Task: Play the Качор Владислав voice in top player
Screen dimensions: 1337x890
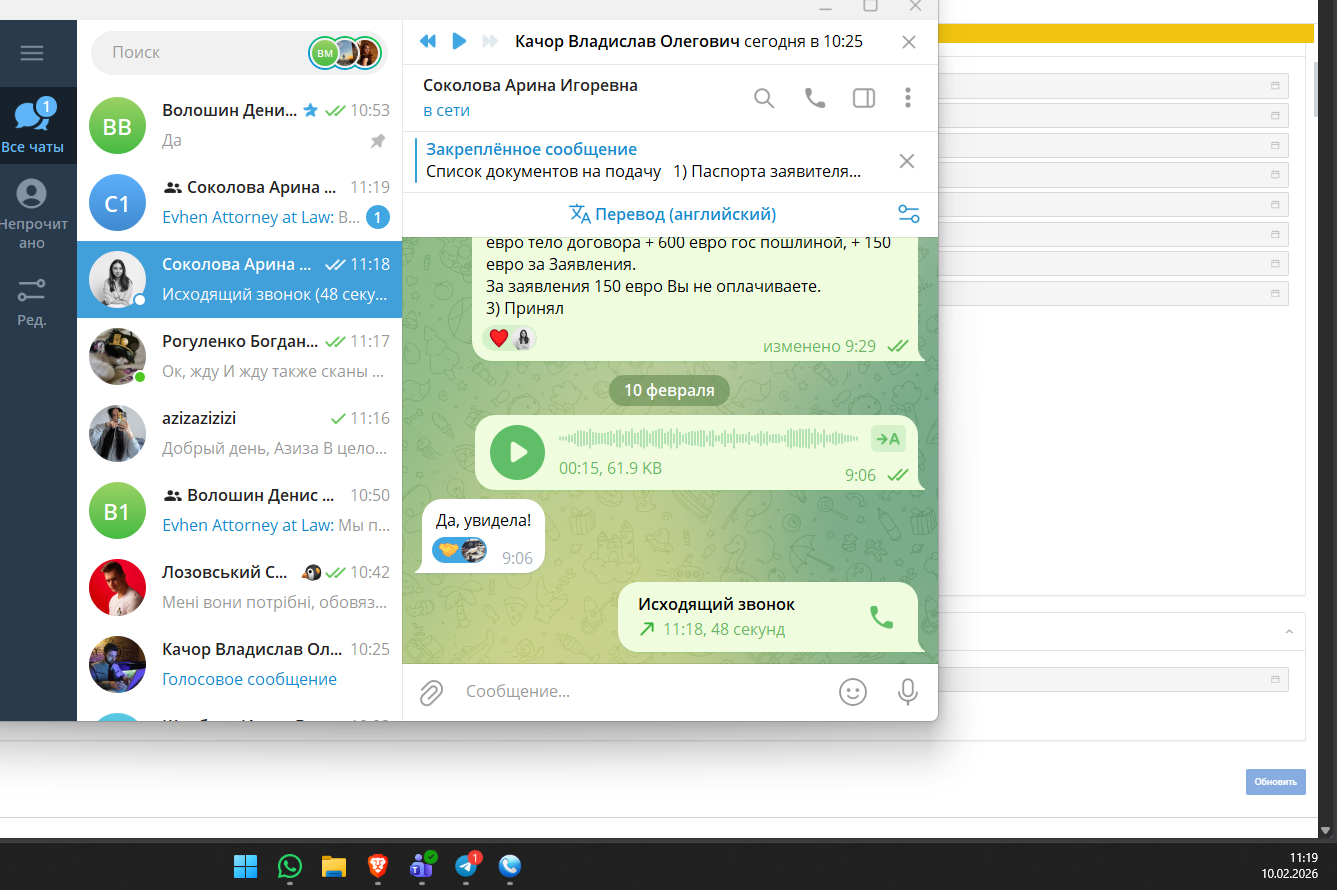Action: [x=459, y=41]
